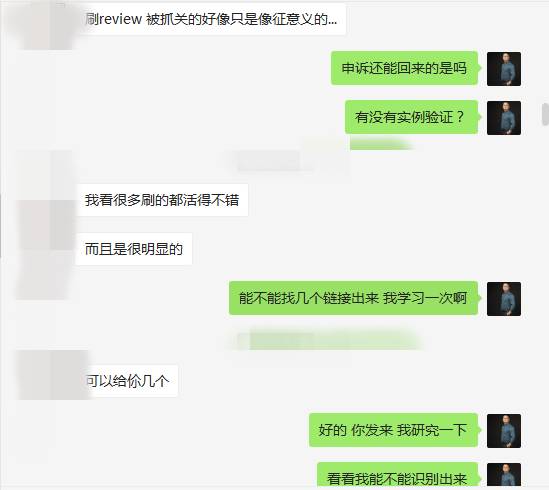
Task: Open profile avatar next to "有没有实例验证？"
Action: click(504, 118)
